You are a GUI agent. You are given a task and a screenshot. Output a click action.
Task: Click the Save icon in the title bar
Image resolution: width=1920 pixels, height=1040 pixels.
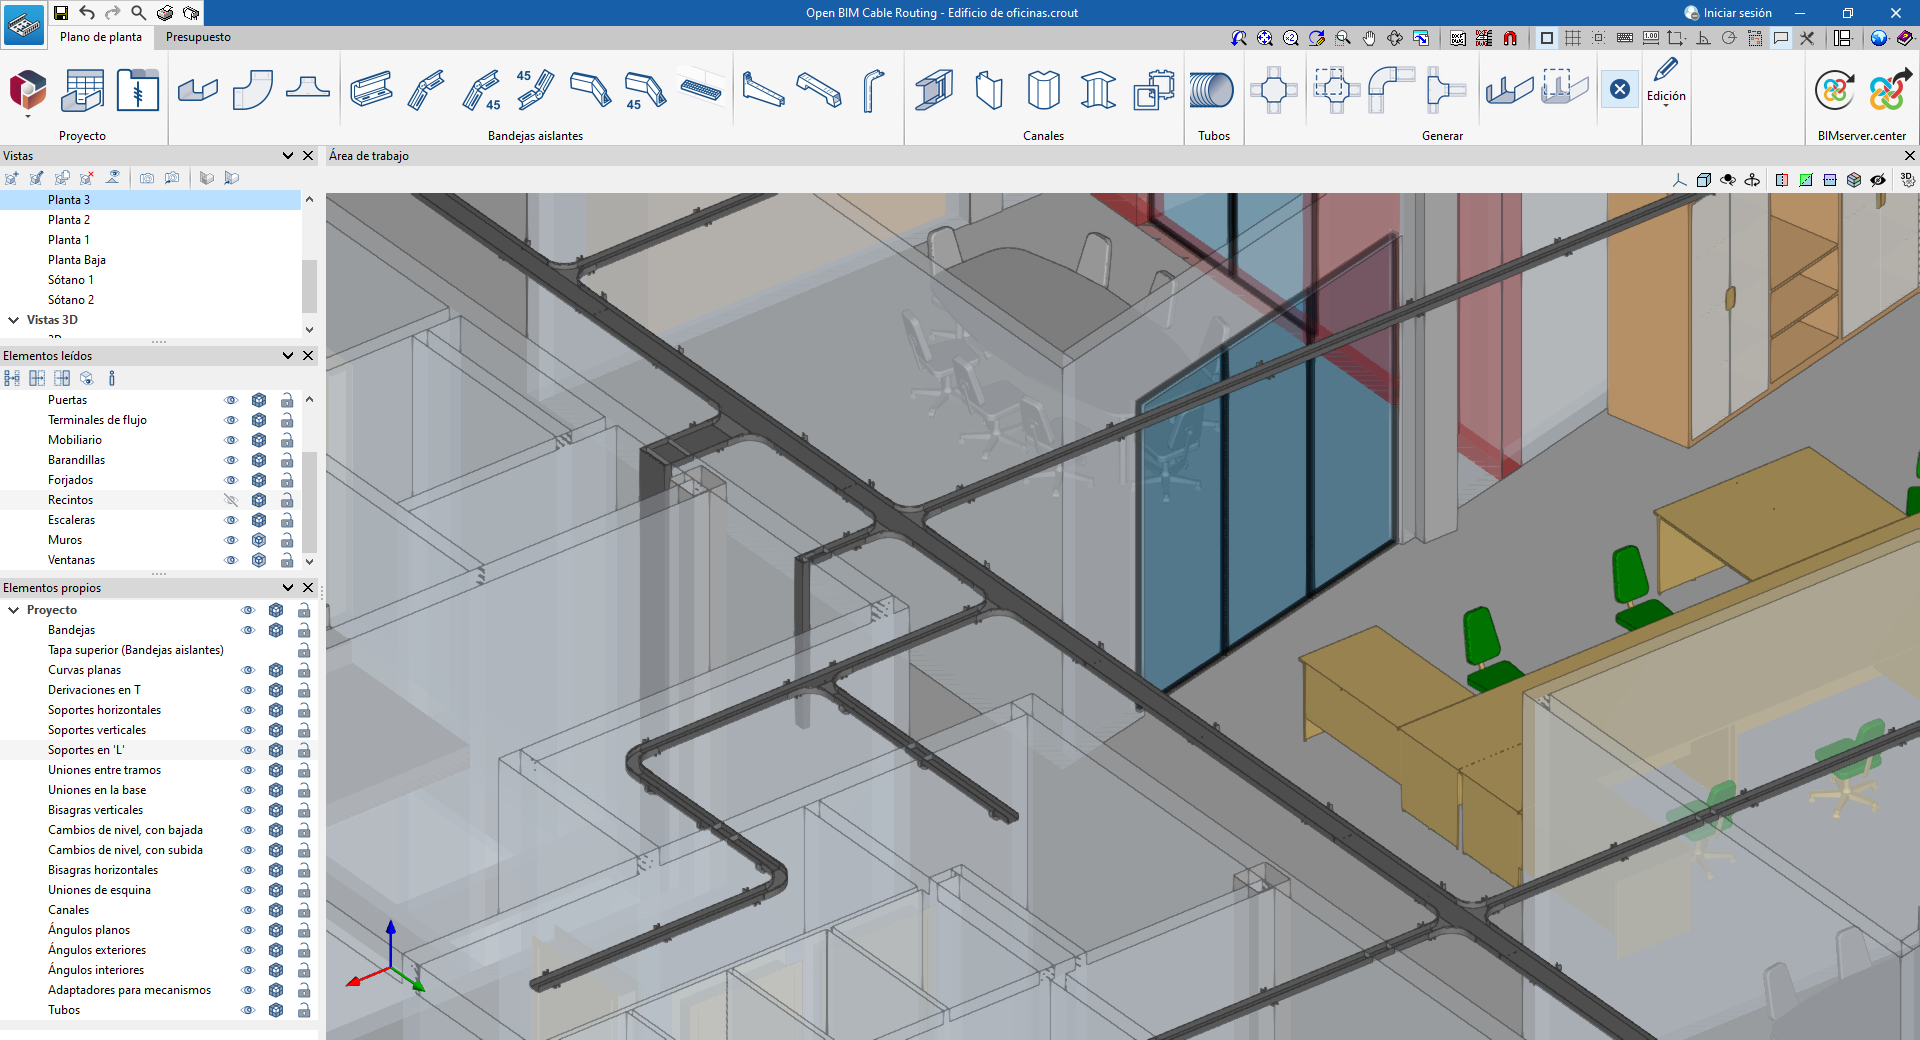point(61,13)
